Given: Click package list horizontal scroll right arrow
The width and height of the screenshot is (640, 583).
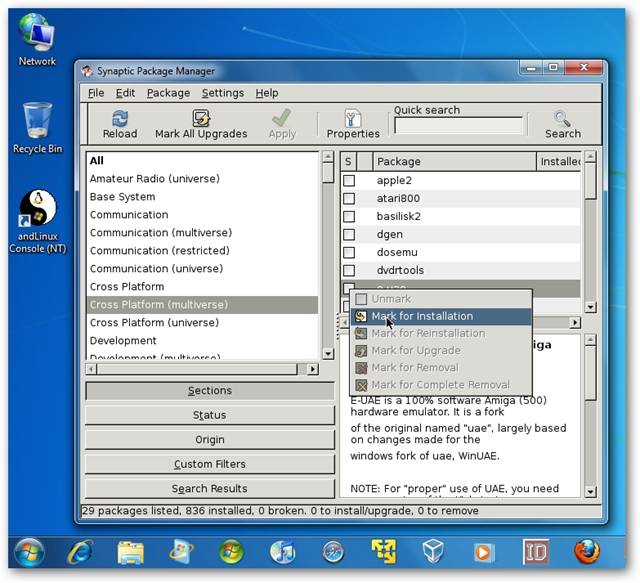Looking at the screenshot, I should coord(575,323).
